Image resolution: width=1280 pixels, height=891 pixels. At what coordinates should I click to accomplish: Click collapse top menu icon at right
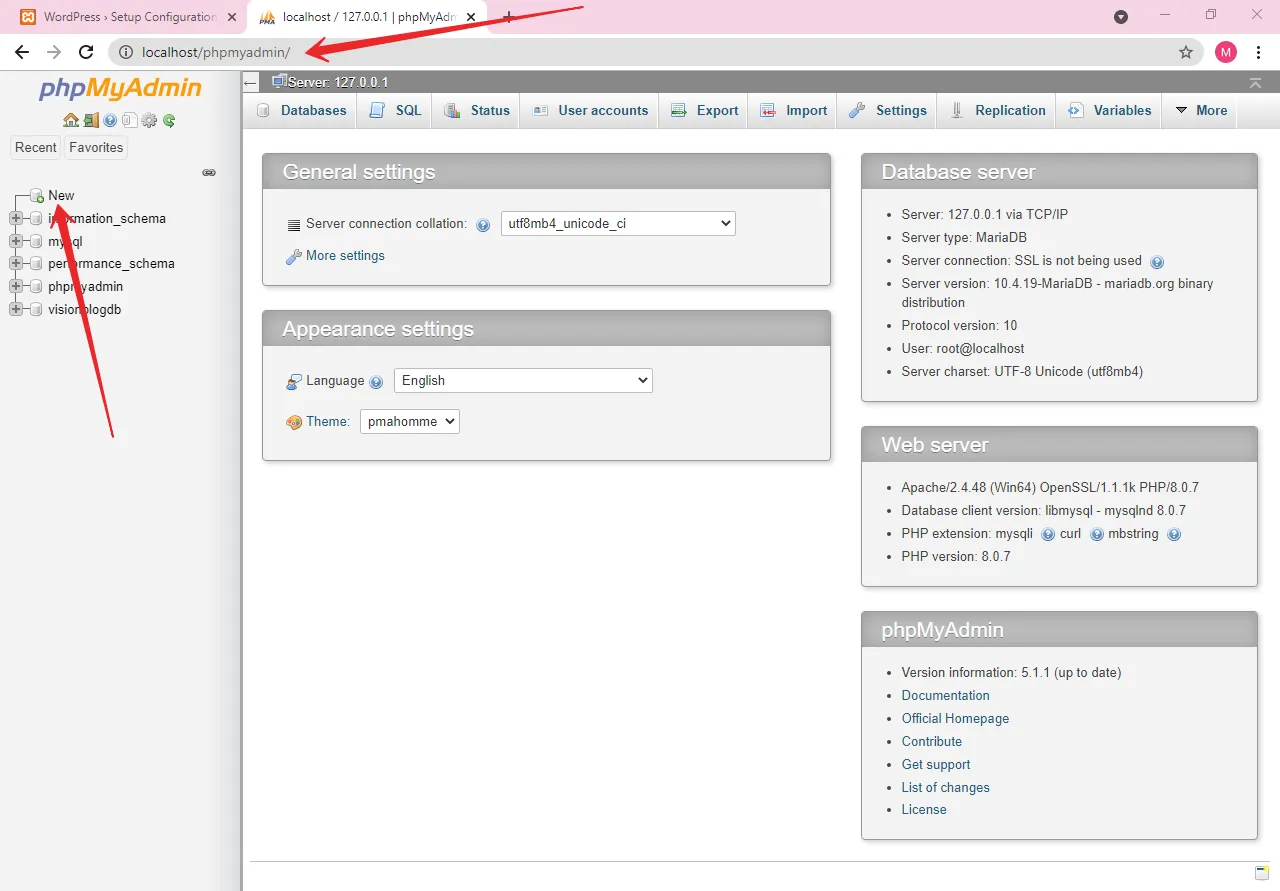tap(1255, 82)
